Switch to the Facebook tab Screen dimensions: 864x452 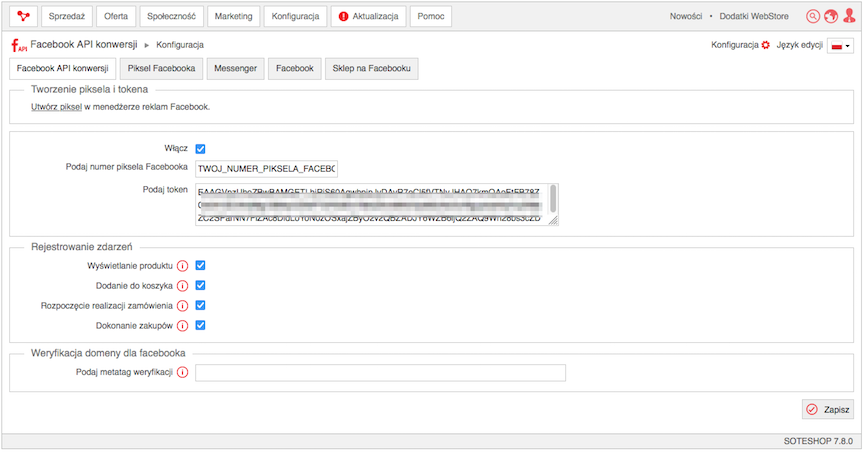(x=295, y=69)
